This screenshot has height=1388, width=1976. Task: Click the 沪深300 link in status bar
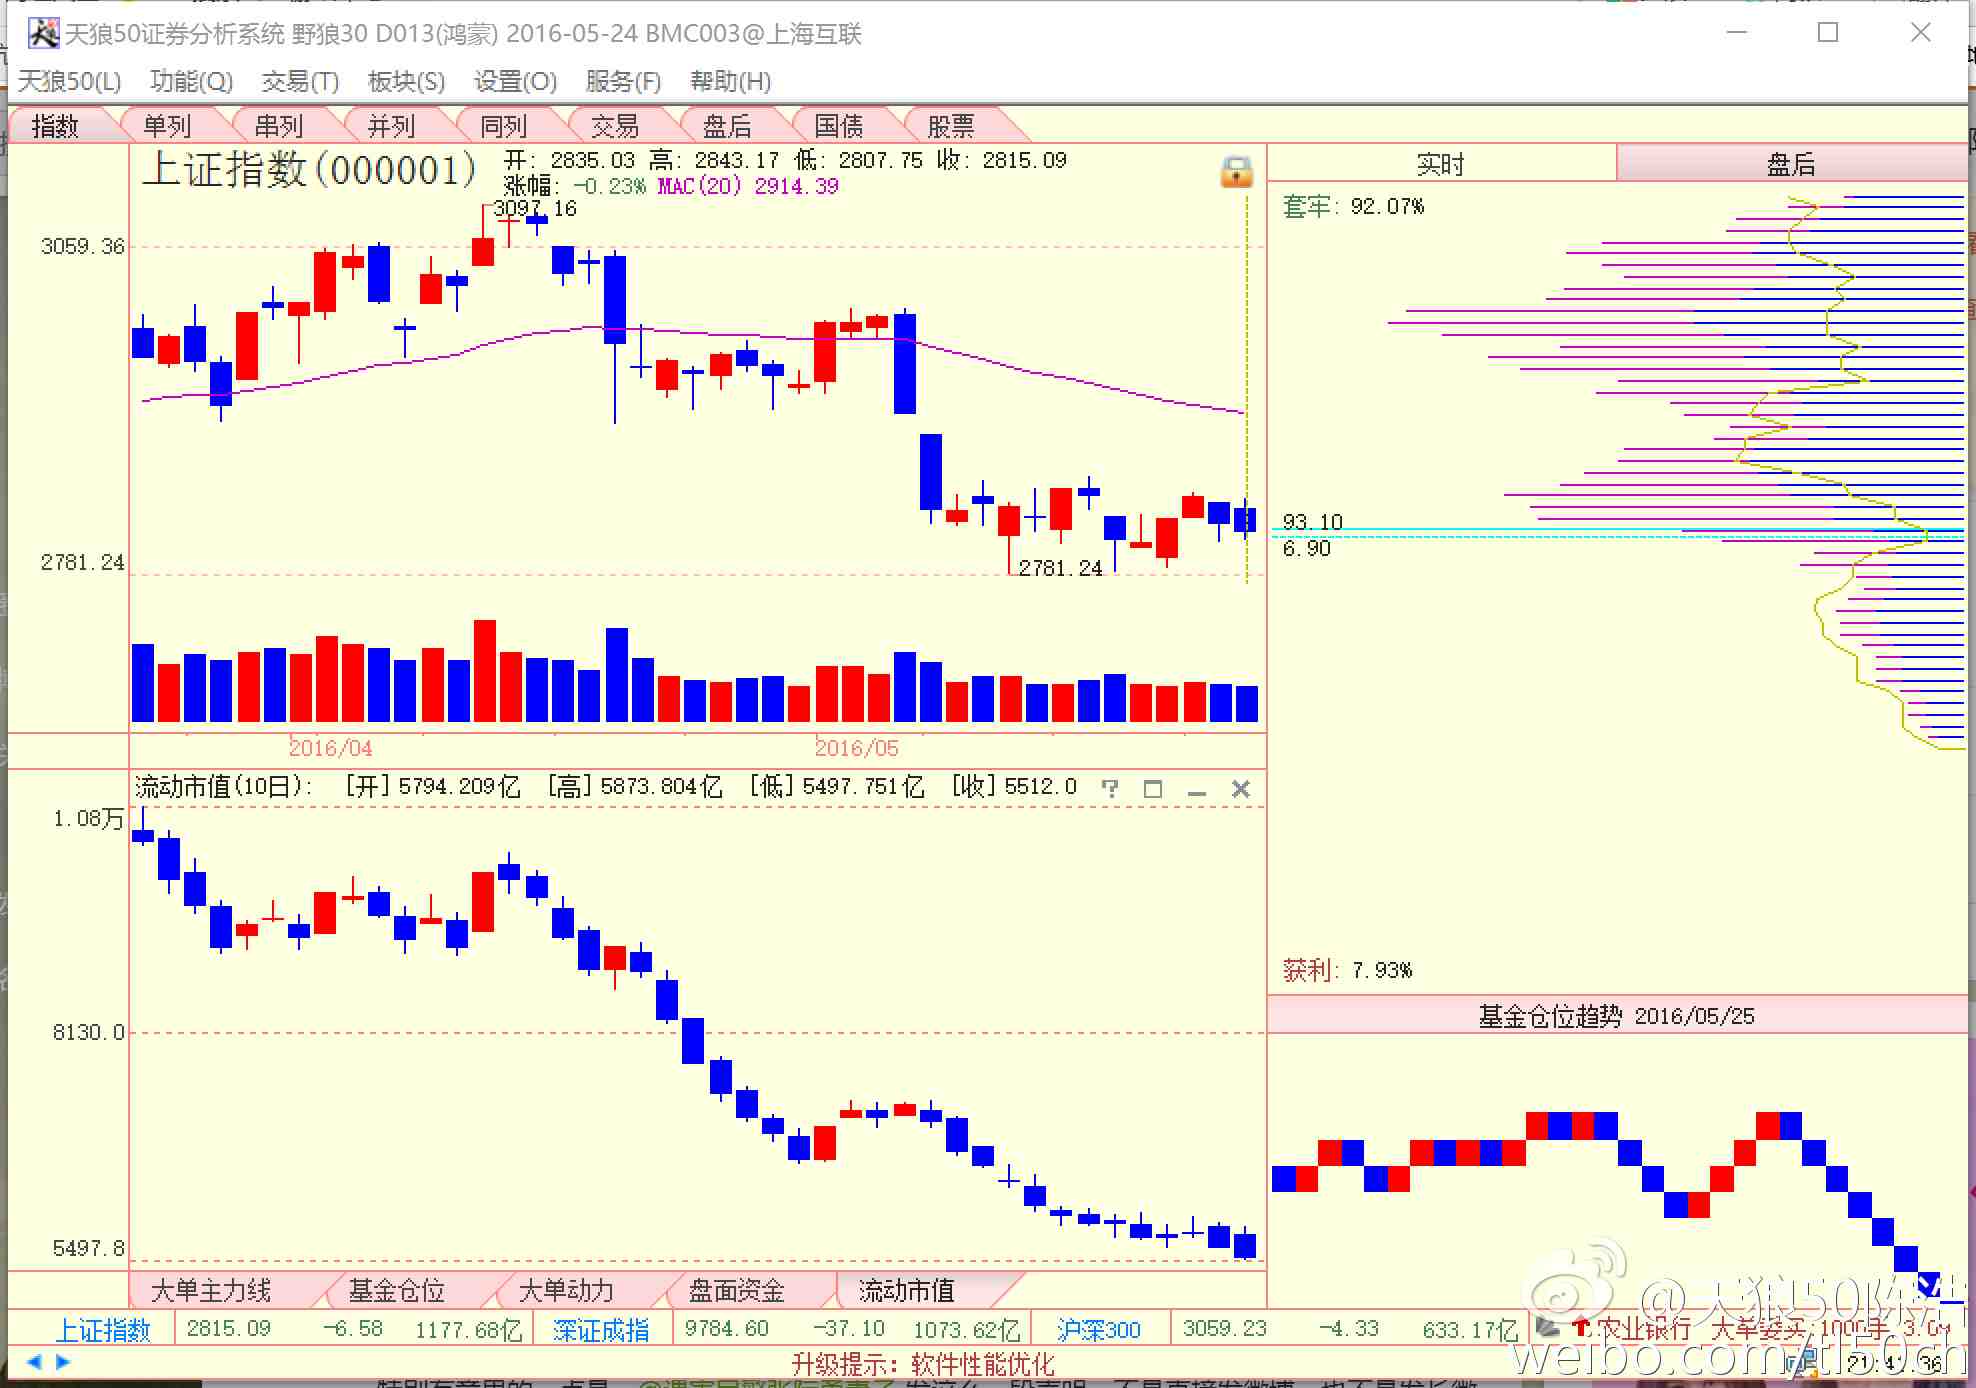(1098, 1330)
